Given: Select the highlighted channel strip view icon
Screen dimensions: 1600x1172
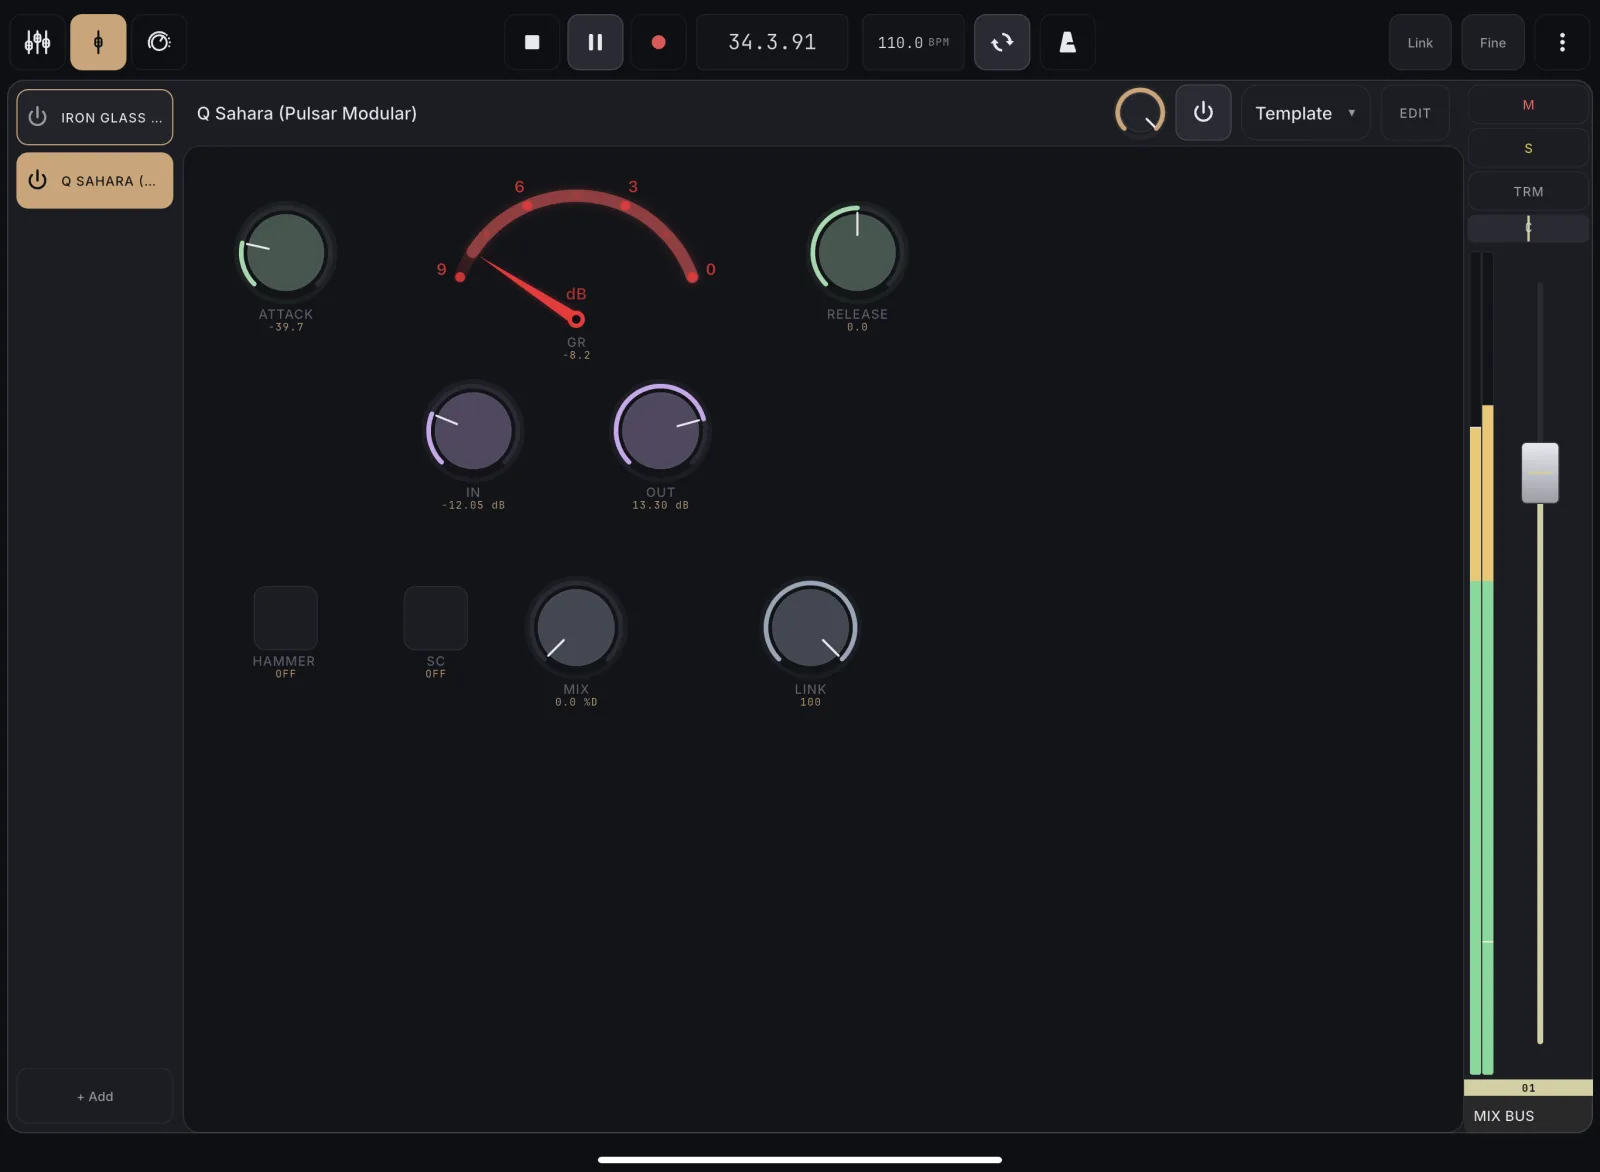Looking at the screenshot, I should [x=98, y=42].
